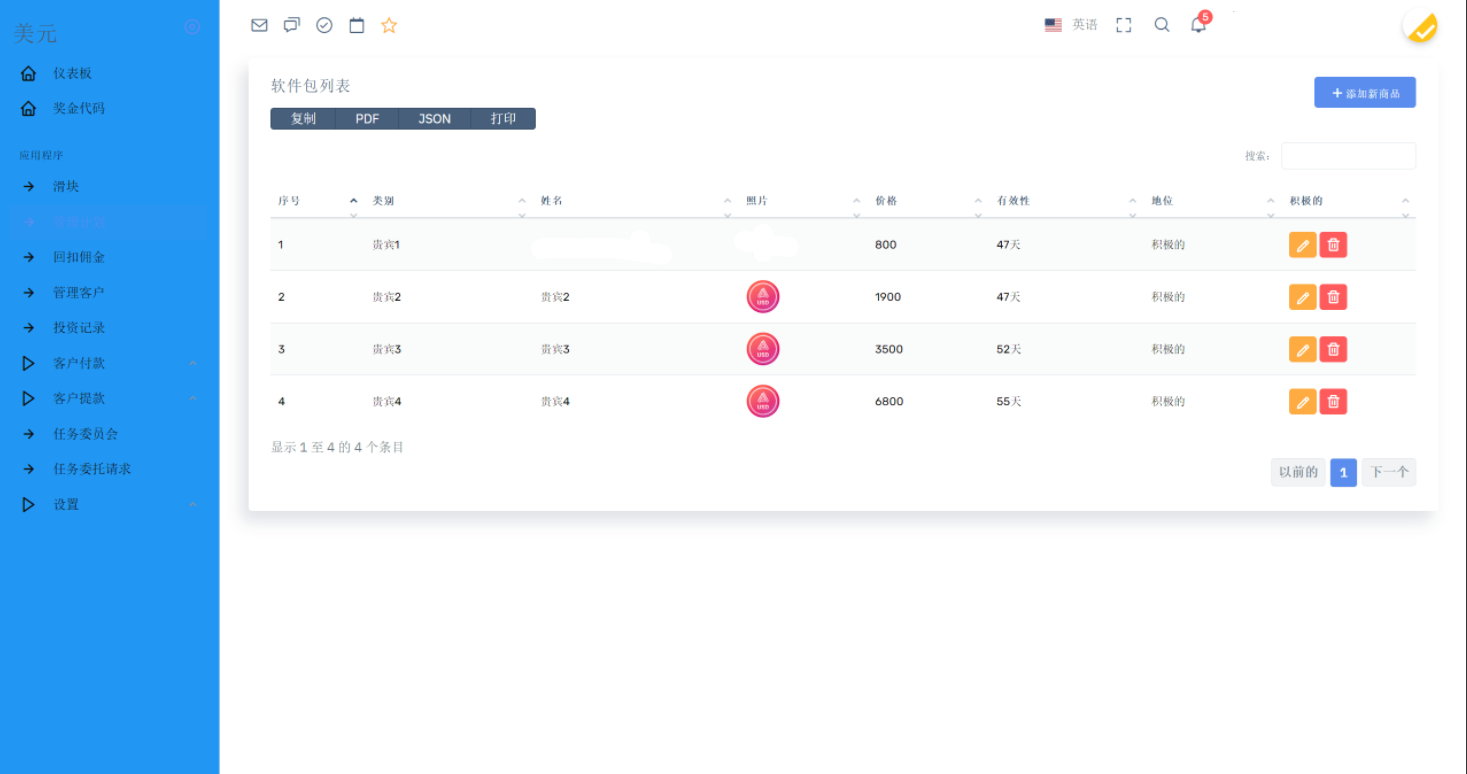The width and height of the screenshot is (1467, 774).
Task: Click the 复制 export button
Action: [x=303, y=119]
